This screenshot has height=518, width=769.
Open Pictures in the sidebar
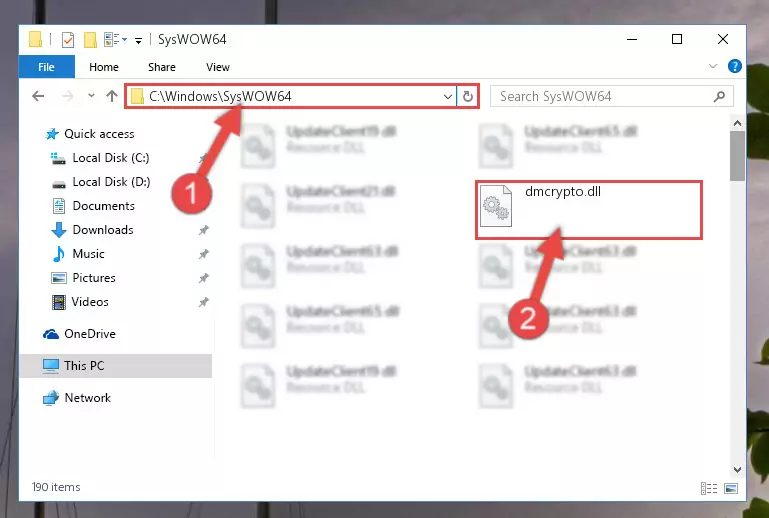pyautogui.click(x=94, y=278)
